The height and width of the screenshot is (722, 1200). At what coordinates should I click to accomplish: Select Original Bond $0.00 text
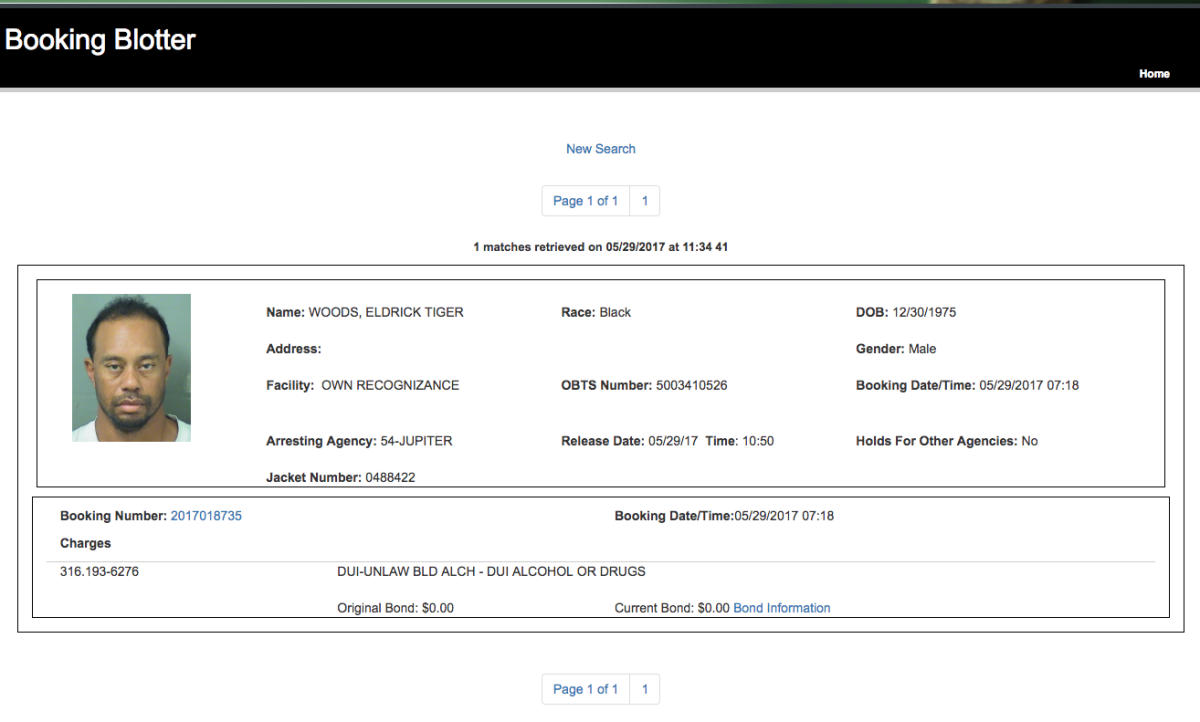pyautogui.click(x=395, y=608)
